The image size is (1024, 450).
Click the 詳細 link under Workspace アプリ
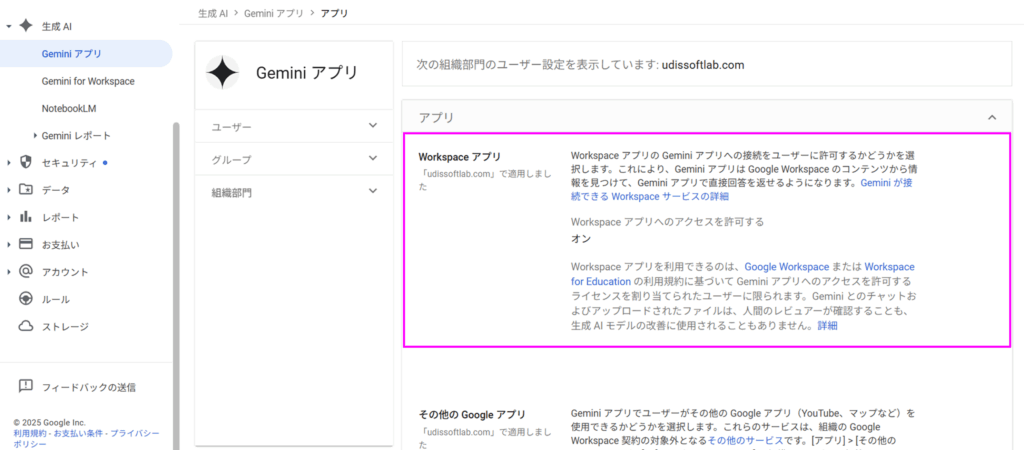[x=827, y=325]
